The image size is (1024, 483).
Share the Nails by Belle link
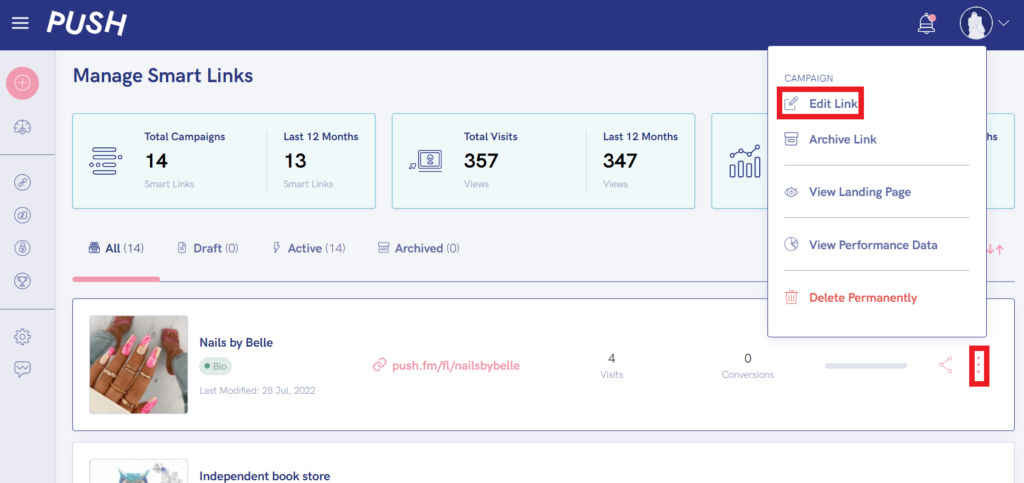945,365
